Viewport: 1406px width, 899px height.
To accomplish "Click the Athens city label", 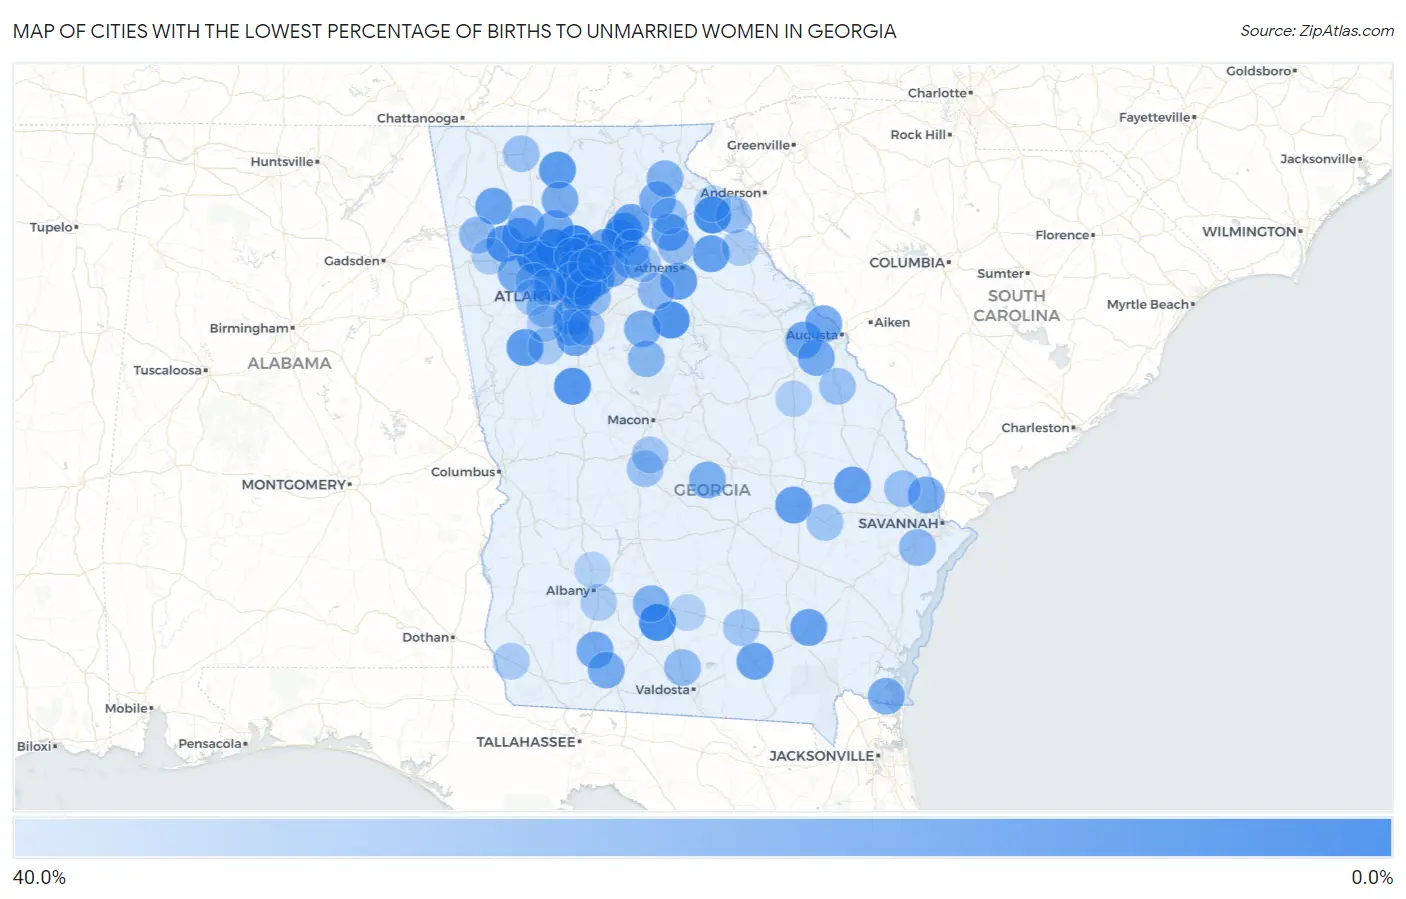I will [657, 268].
